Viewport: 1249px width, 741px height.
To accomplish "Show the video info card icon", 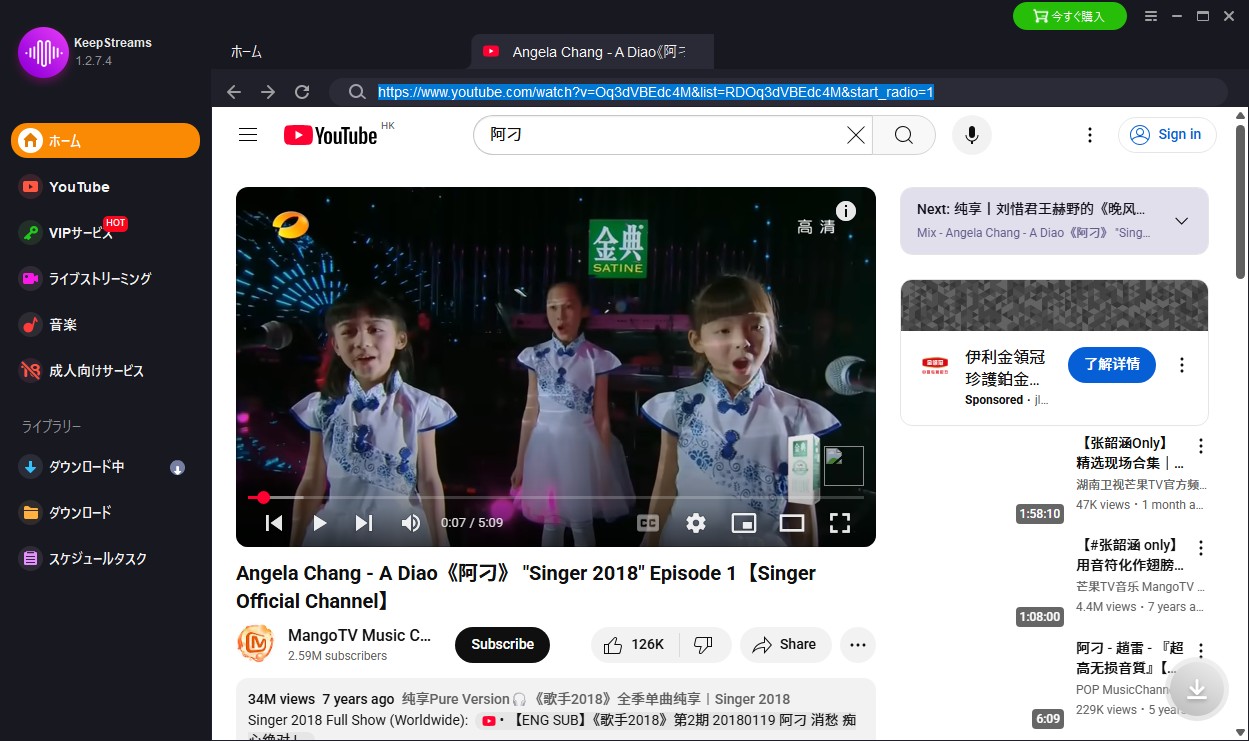I will (x=846, y=211).
